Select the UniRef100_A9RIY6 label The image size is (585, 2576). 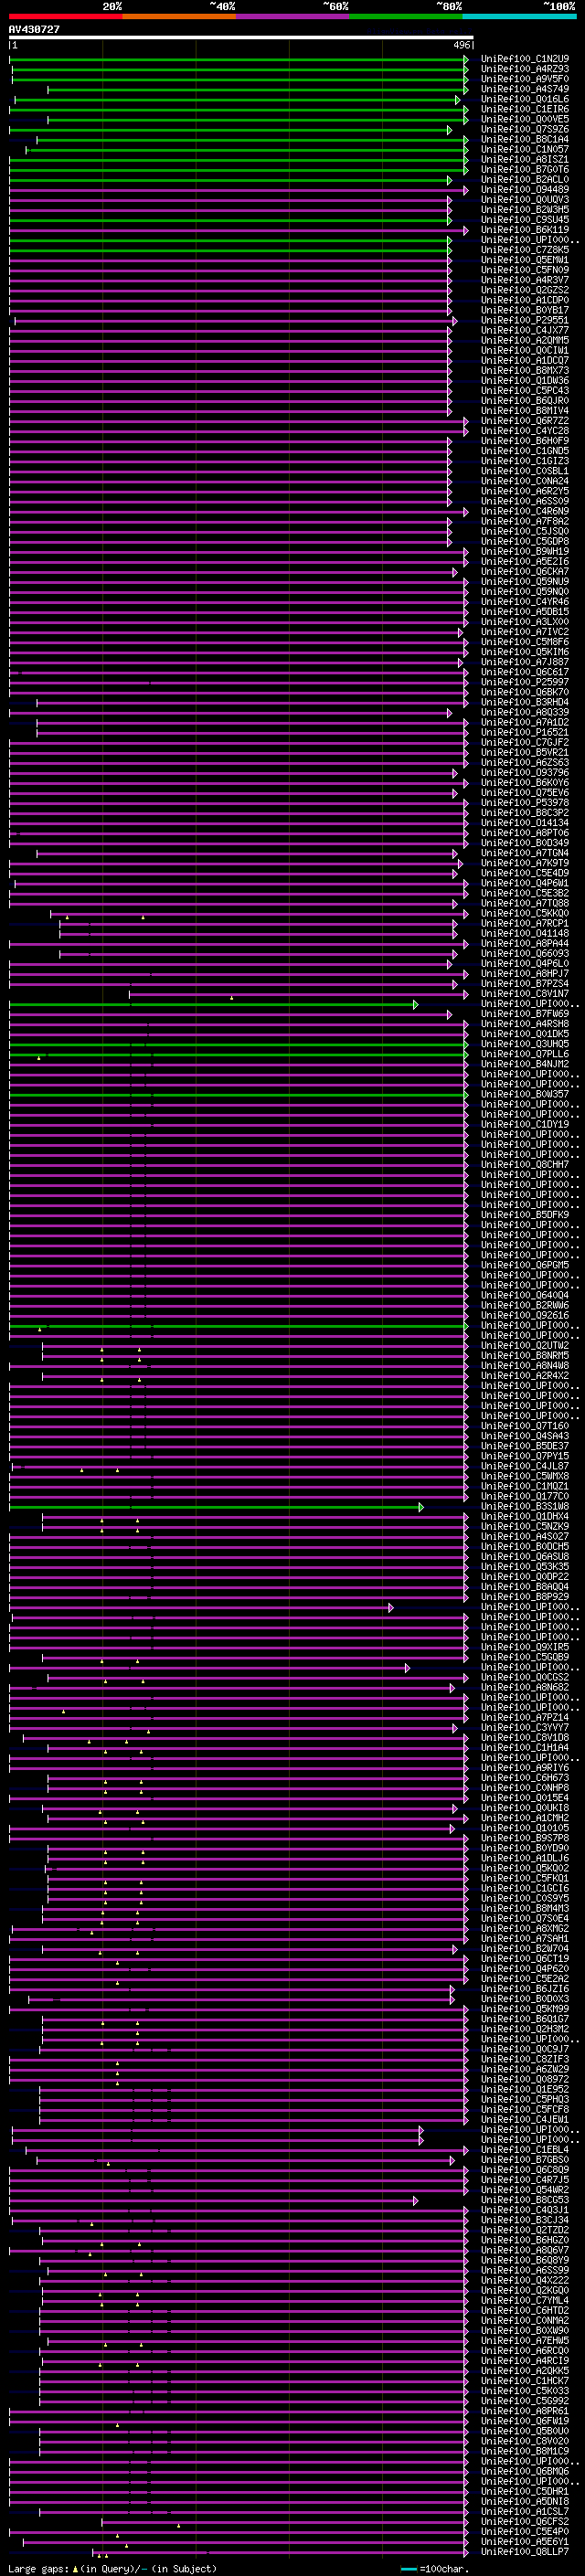[525, 1768]
